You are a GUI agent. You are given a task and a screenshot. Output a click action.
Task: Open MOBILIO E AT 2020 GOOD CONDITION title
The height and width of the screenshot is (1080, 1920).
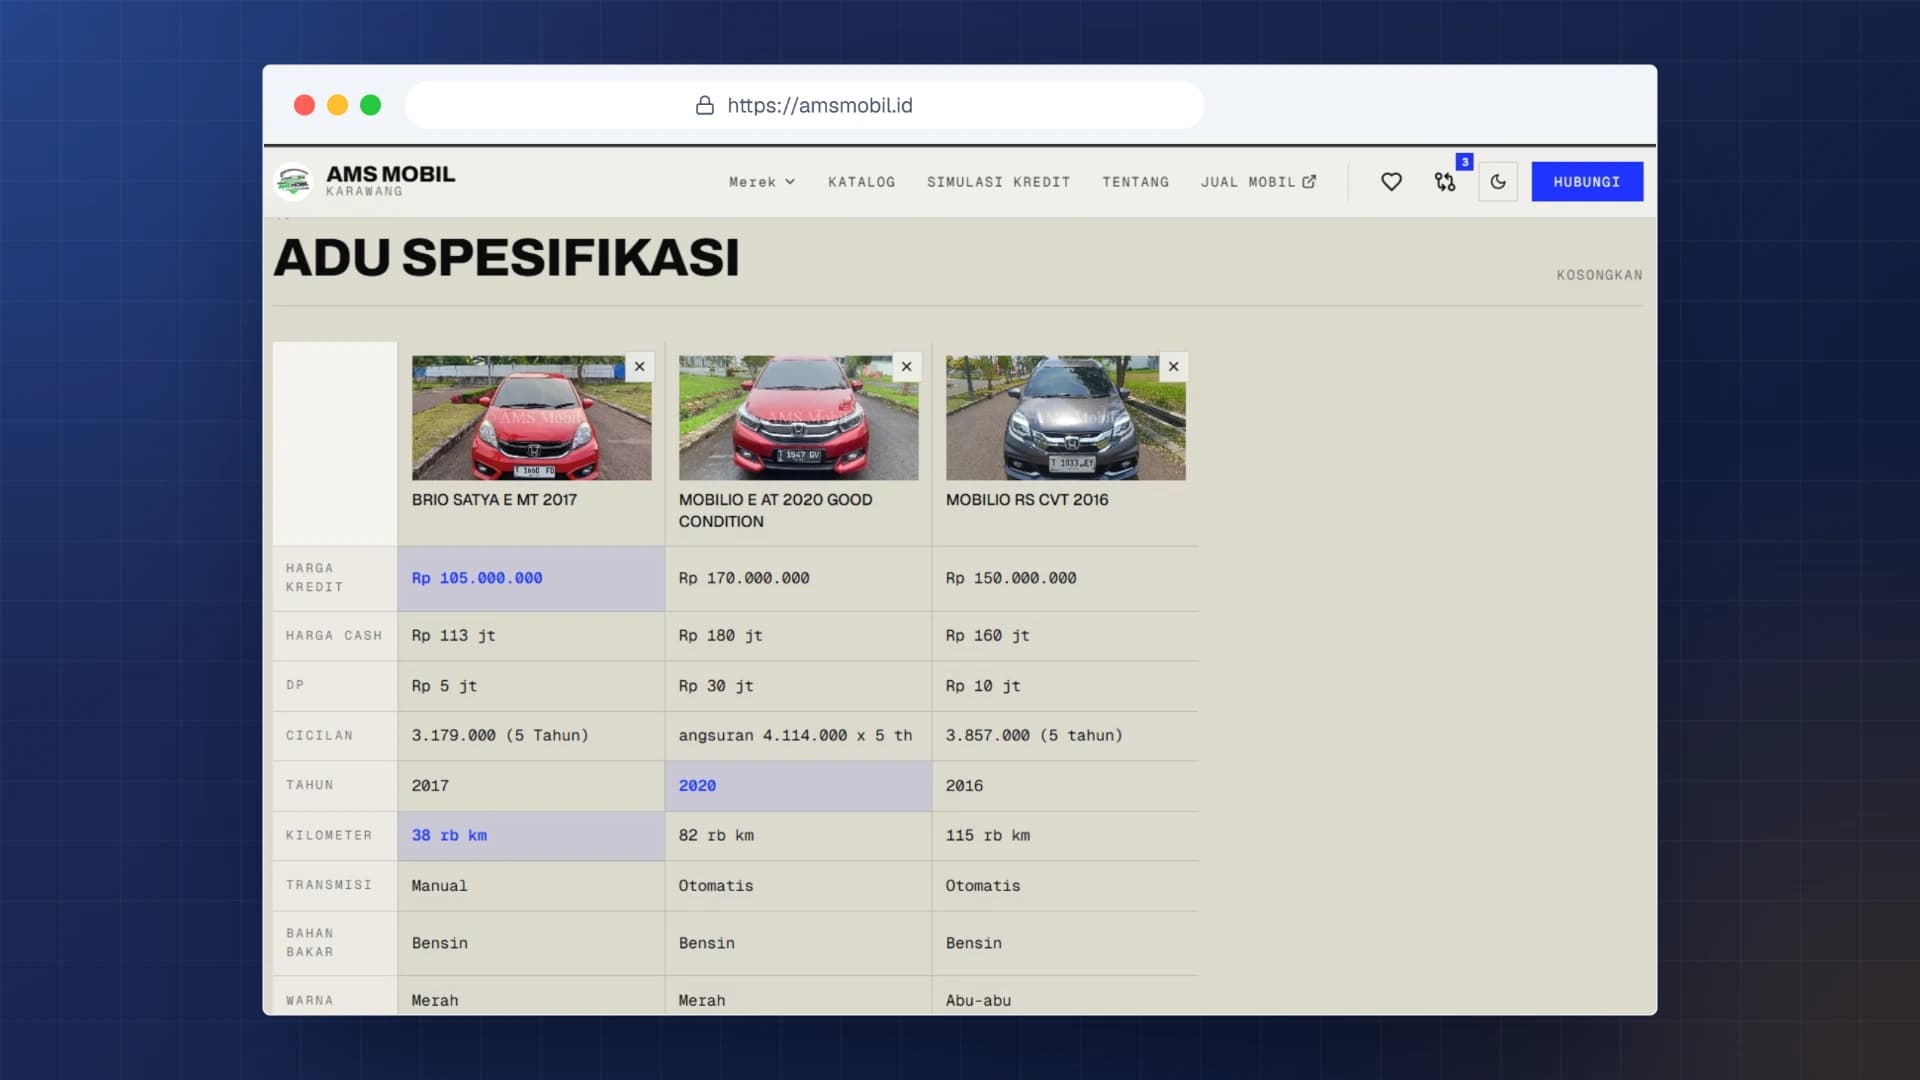click(775, 511)
